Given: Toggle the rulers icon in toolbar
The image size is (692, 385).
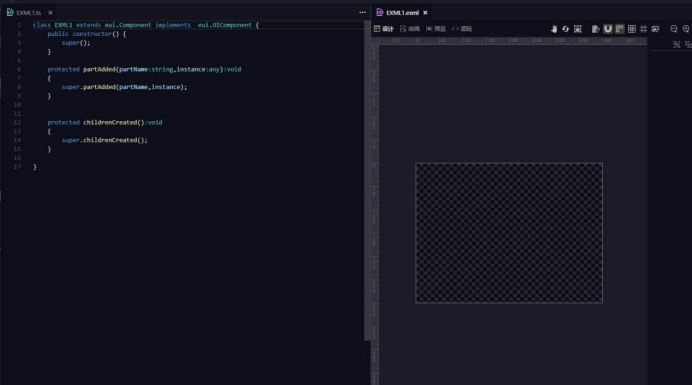Looking at the screenshot, I should [620, 29].
